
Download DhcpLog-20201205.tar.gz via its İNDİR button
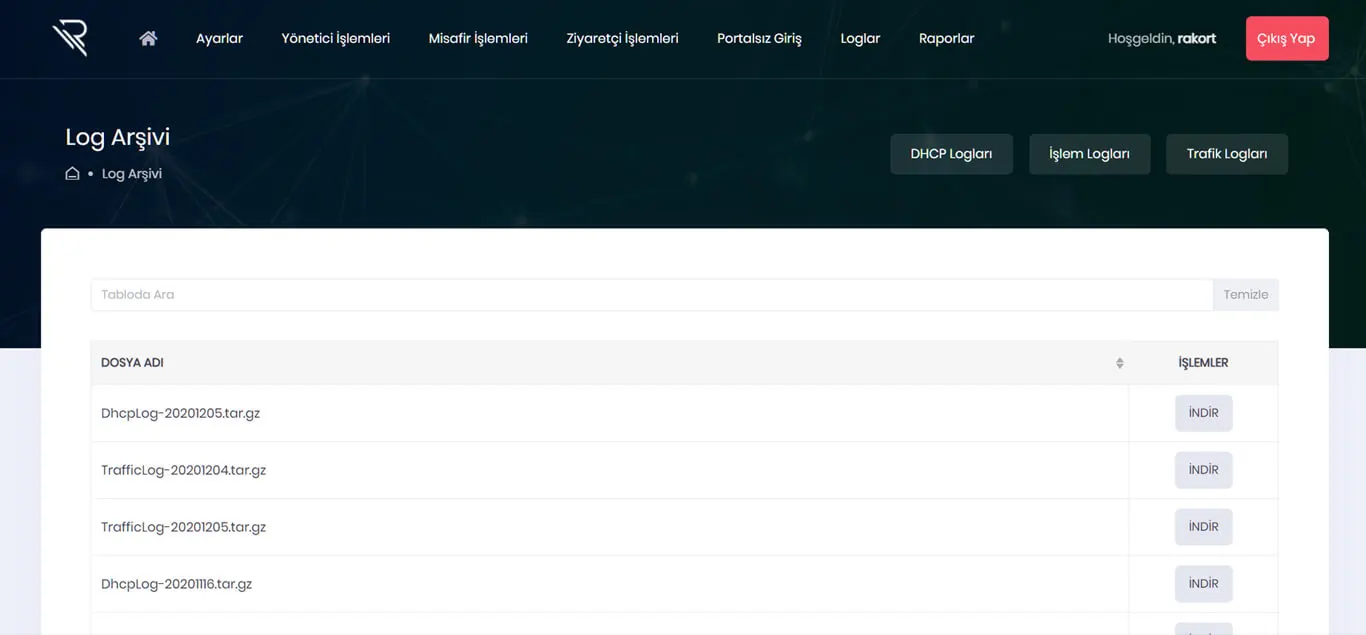tap(1203, 412)
